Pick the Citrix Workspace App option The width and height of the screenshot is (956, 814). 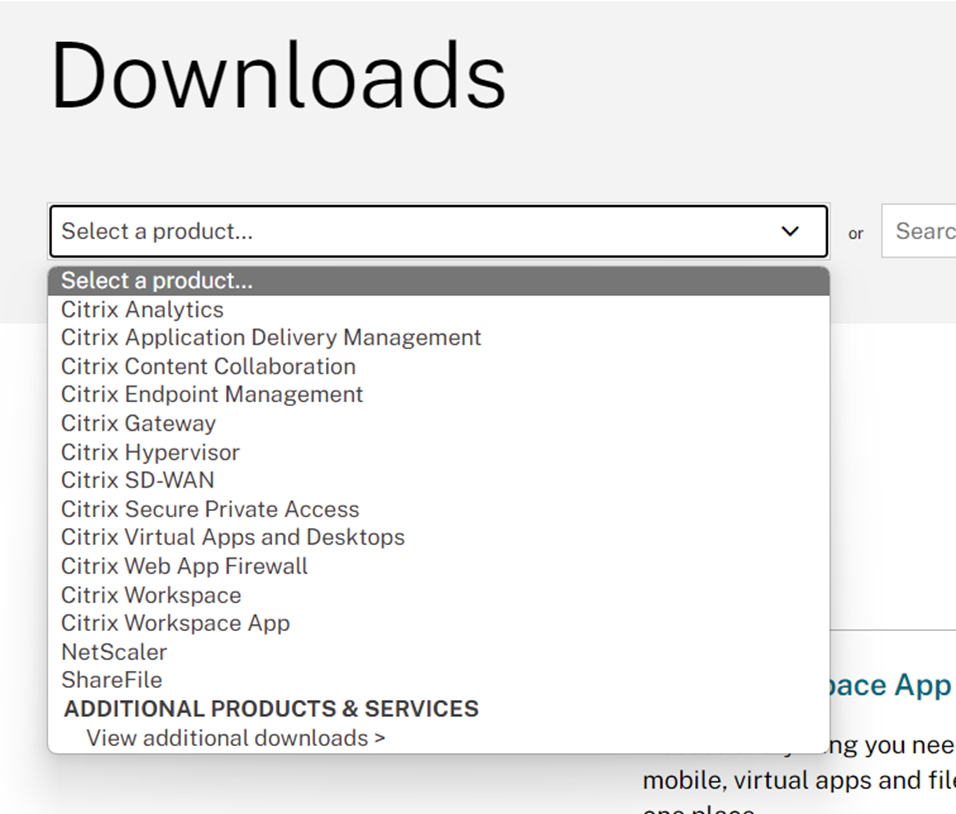(438, 623)
